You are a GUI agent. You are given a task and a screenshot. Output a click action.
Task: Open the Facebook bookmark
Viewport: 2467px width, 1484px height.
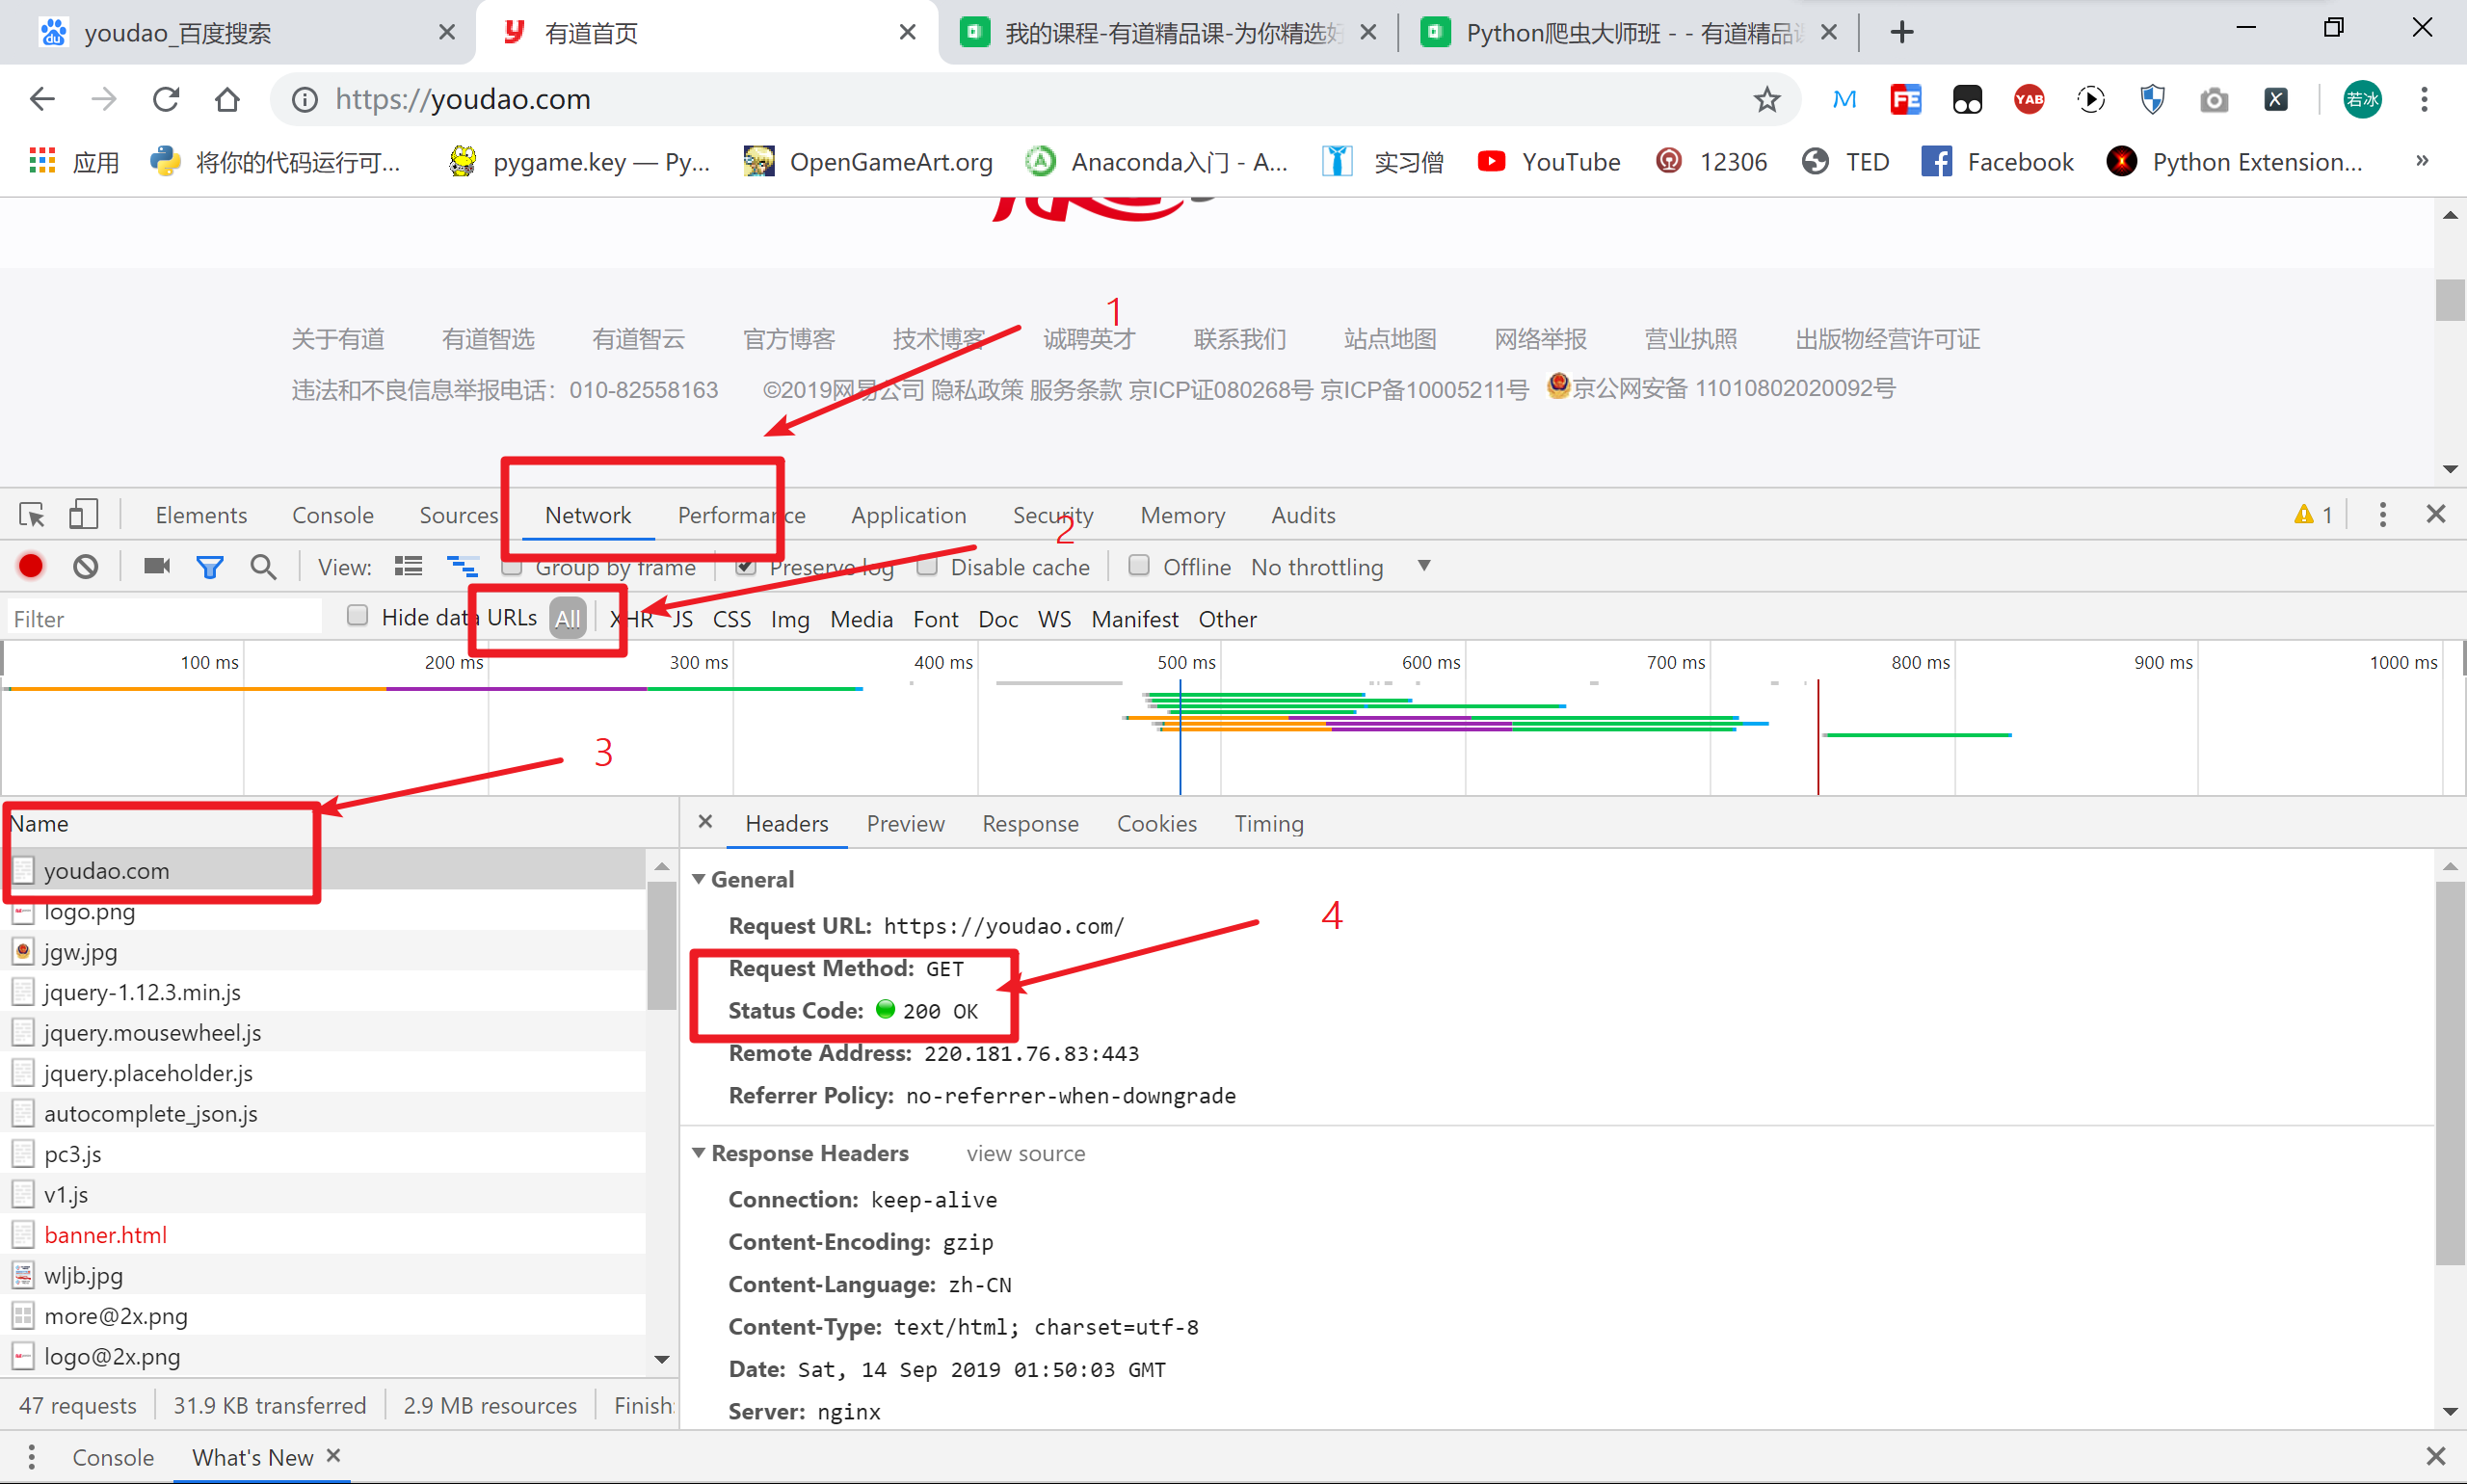click(1998, 161)
